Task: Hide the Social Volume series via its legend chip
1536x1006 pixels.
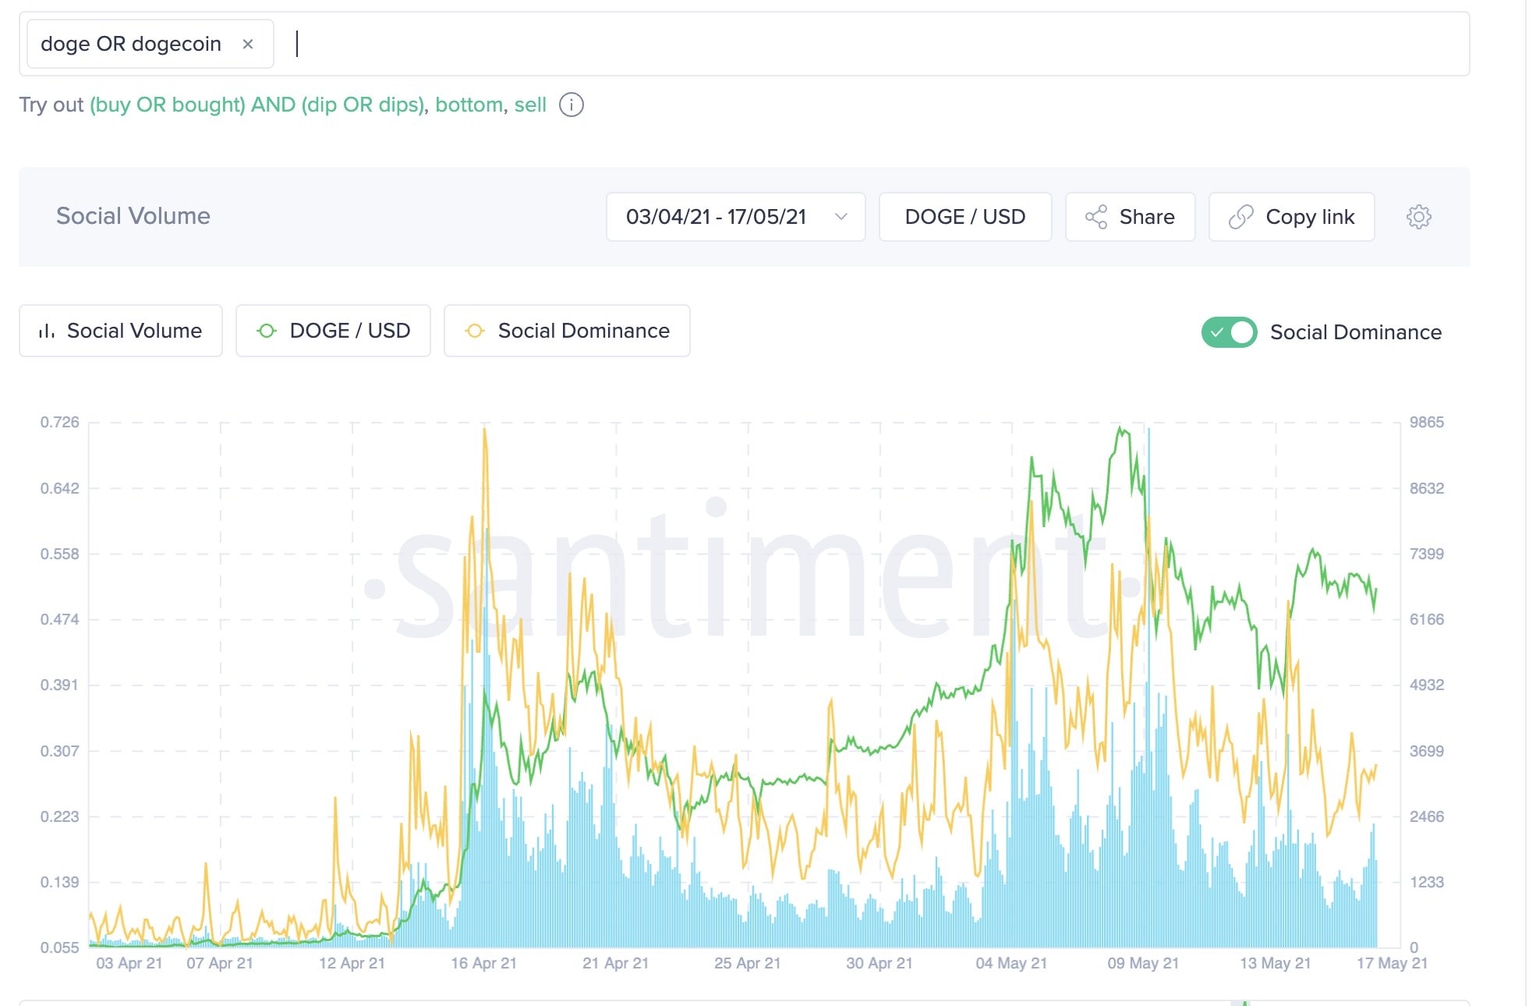Action: coord(120,330)
